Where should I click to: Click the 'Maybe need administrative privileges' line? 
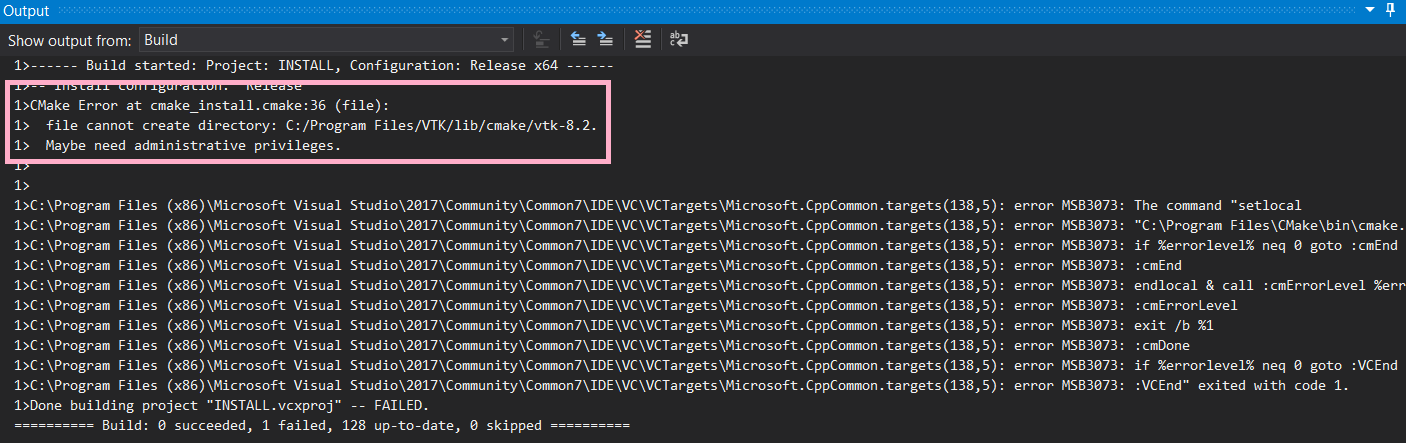(x=178, y=145)
